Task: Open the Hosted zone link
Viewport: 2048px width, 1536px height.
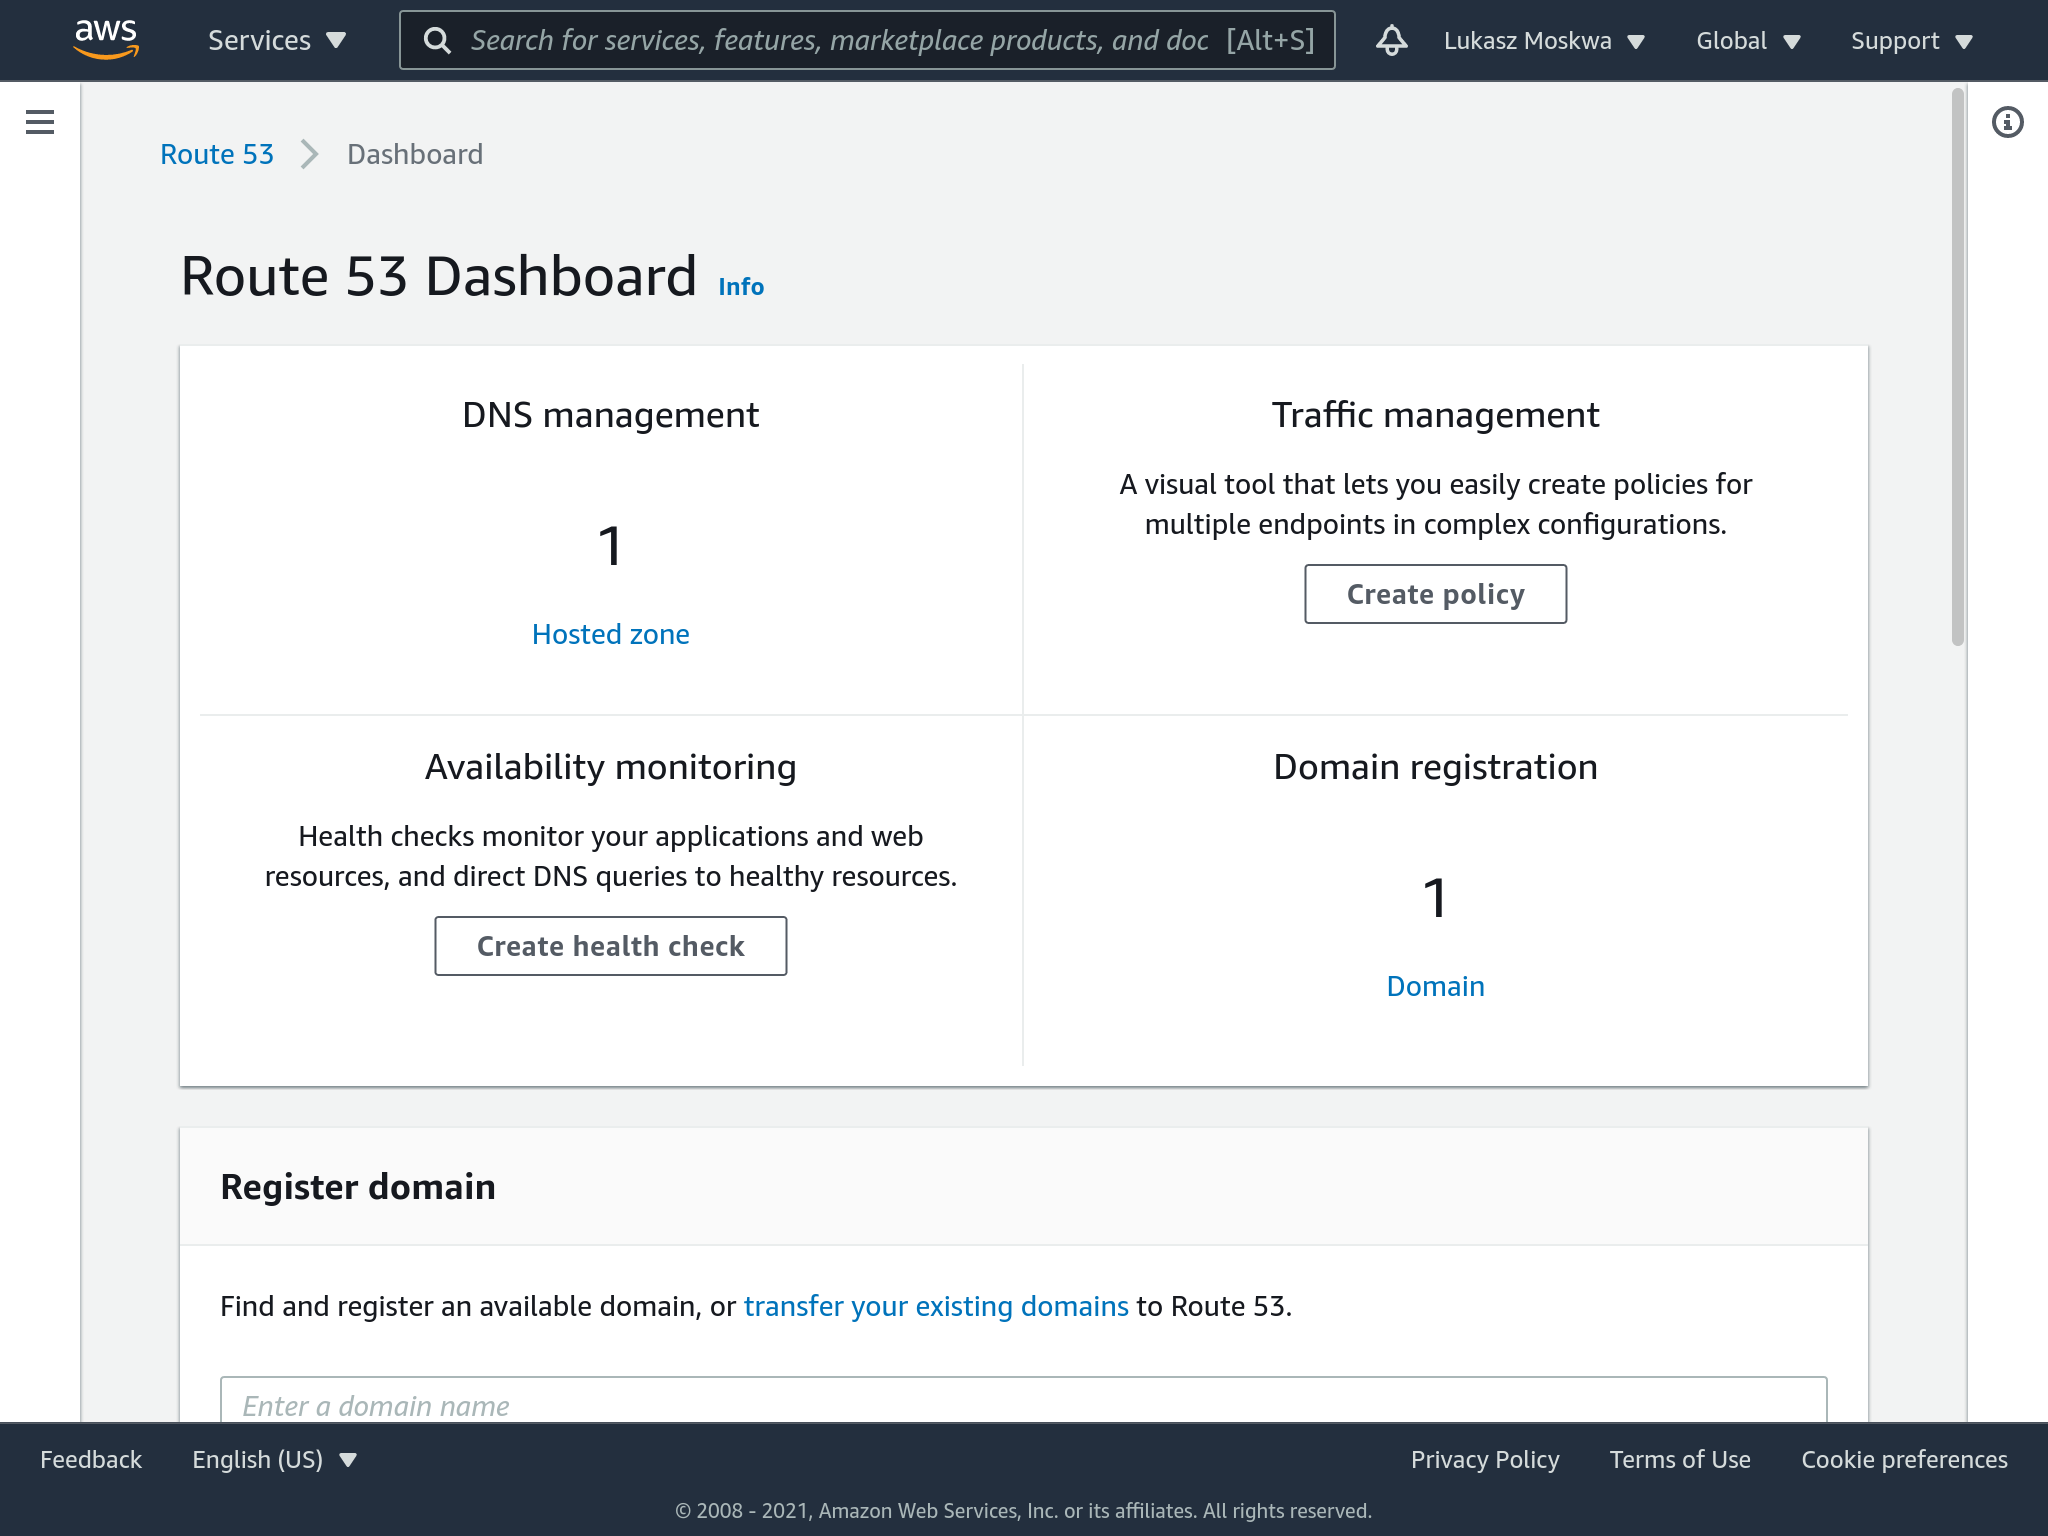Action: pos(610,634)
